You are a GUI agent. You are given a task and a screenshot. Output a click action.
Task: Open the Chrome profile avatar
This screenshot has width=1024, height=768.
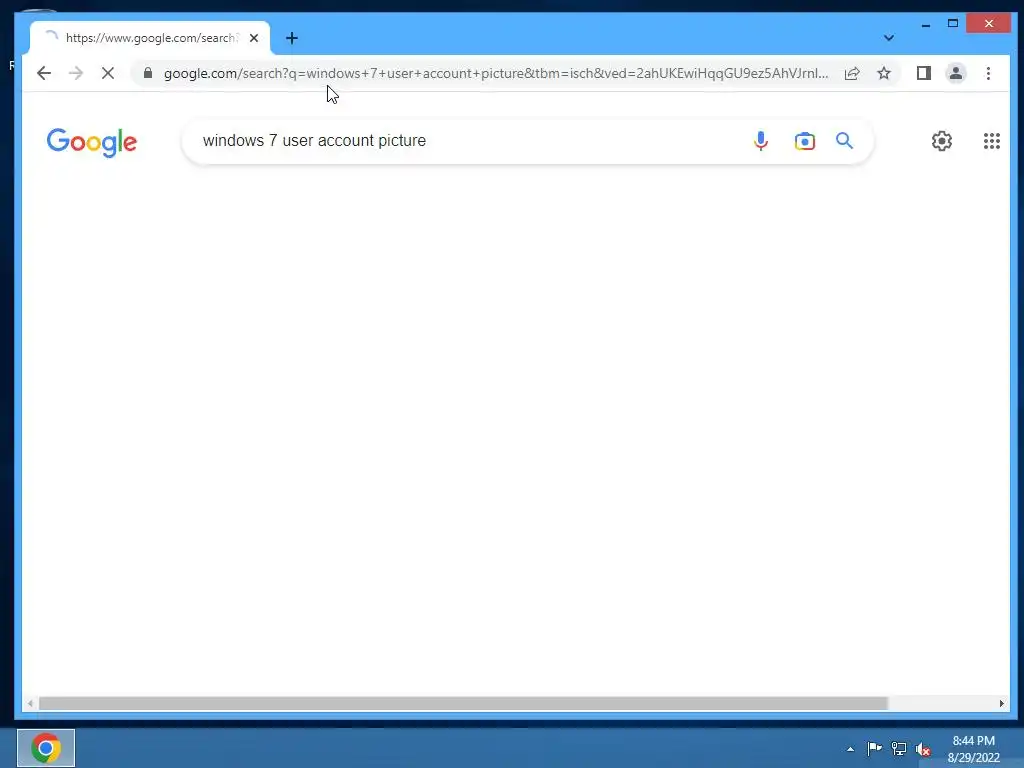955,73
